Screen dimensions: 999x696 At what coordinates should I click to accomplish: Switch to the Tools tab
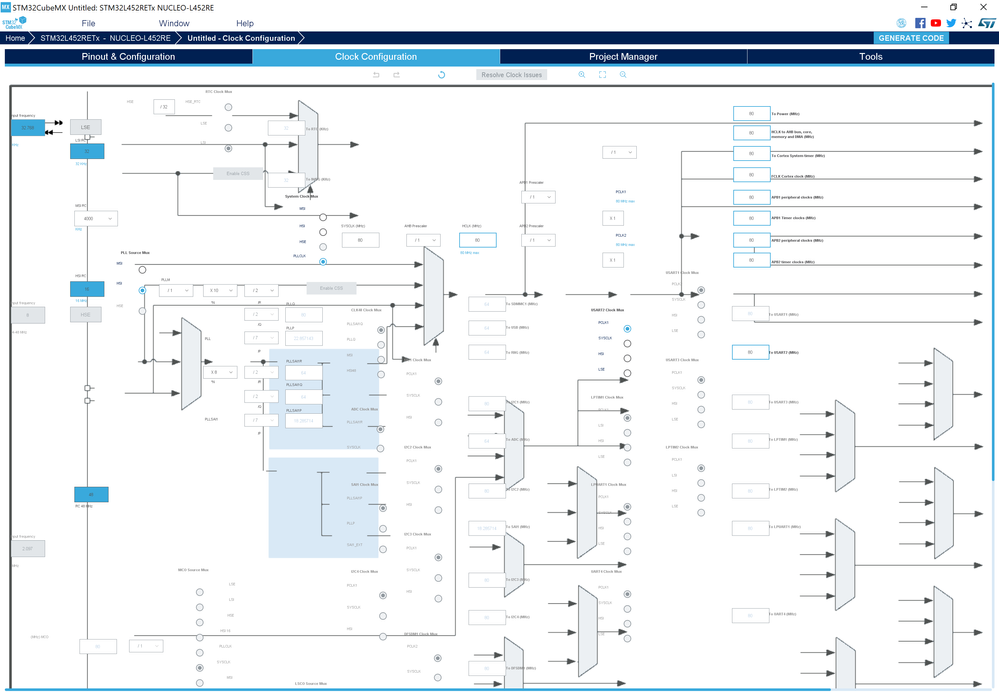coord(870,57)
